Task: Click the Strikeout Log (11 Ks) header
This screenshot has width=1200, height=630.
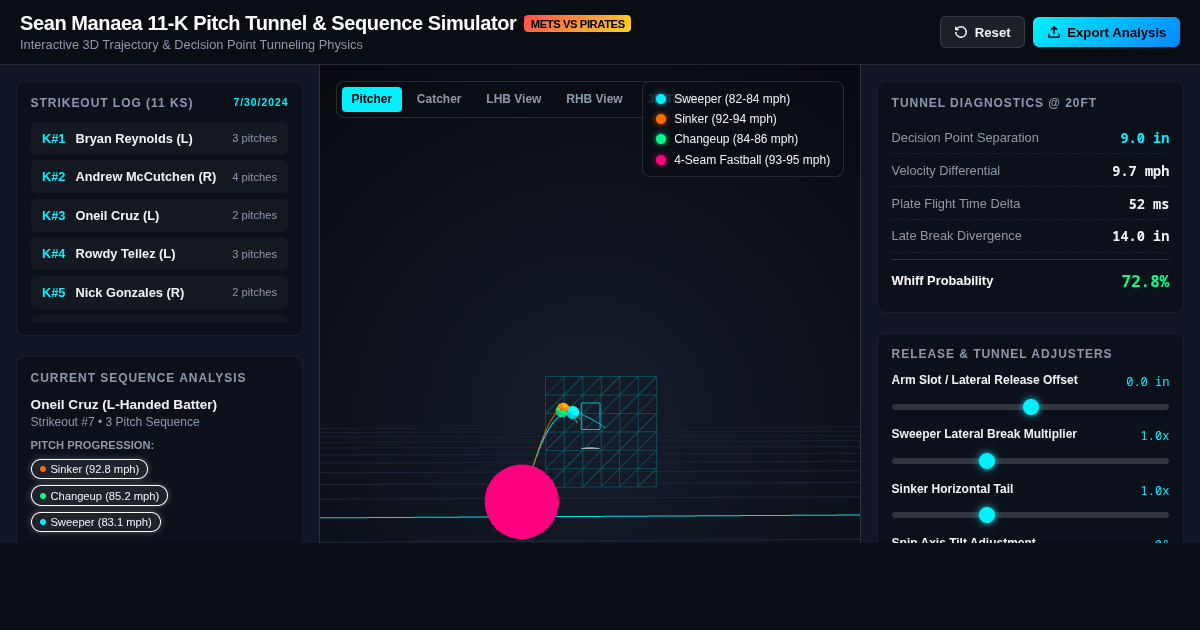Action: coord(112,103)
